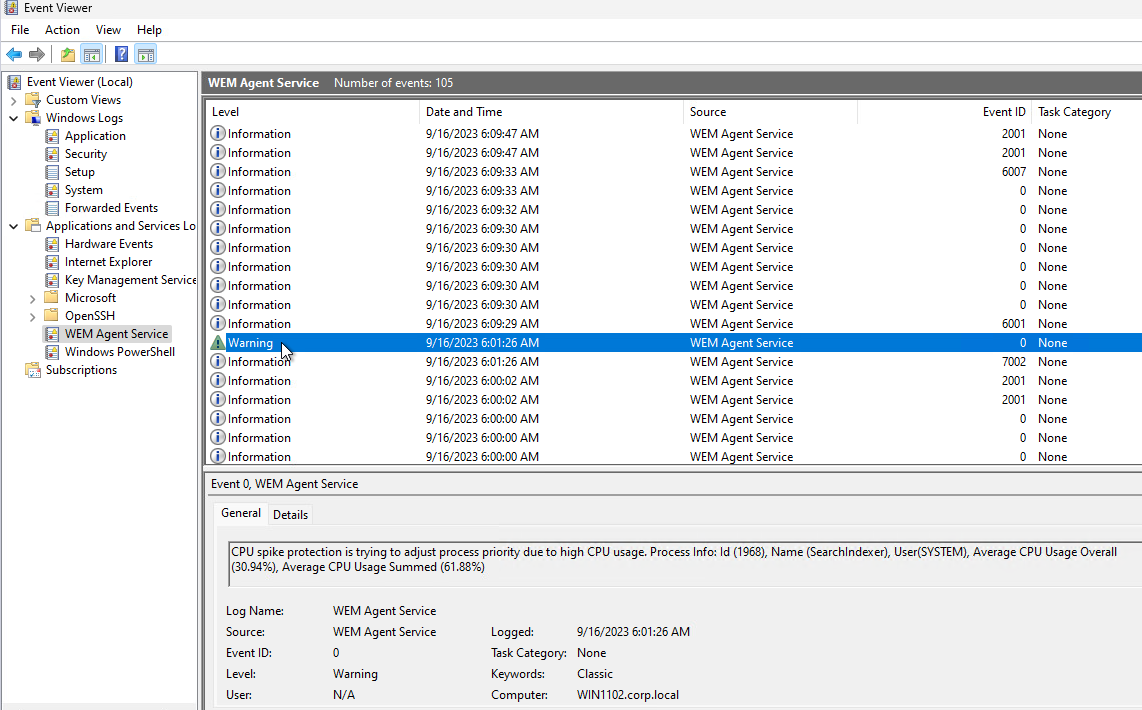Select the Internet Explorer log icon

tap(52, 262)
